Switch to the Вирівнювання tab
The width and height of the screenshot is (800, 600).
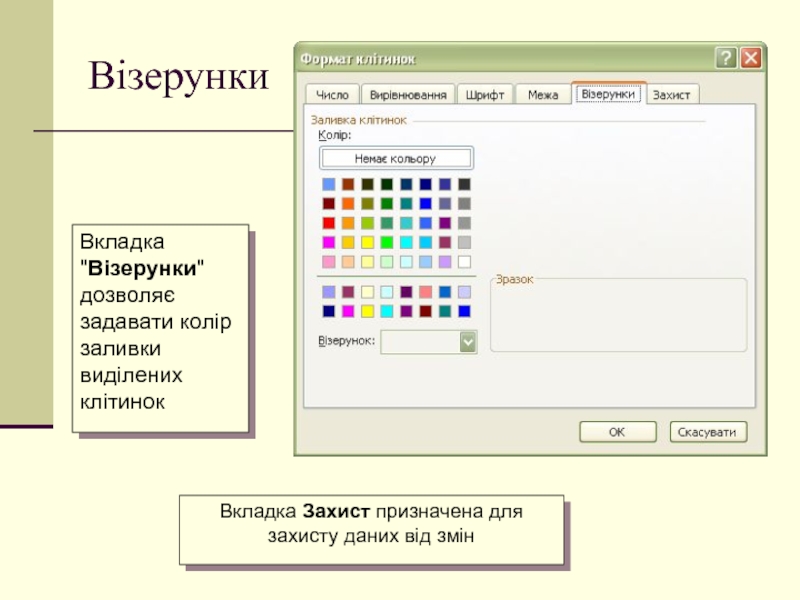[408, 95]
